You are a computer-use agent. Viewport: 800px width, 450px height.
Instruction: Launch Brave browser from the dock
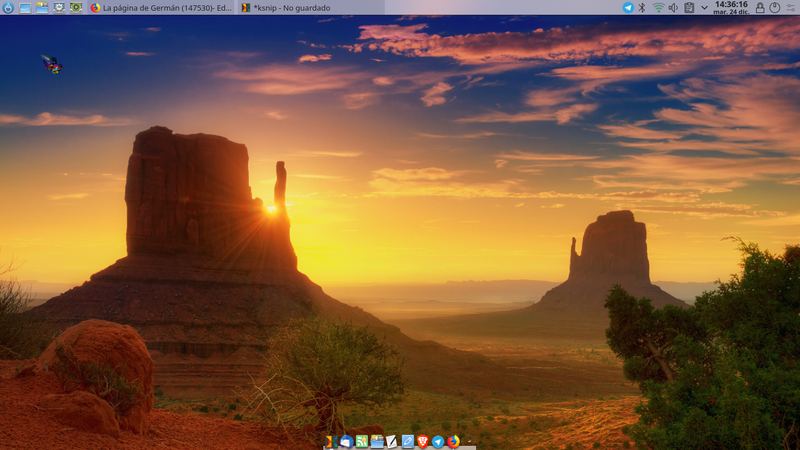[x=422, y=441]
